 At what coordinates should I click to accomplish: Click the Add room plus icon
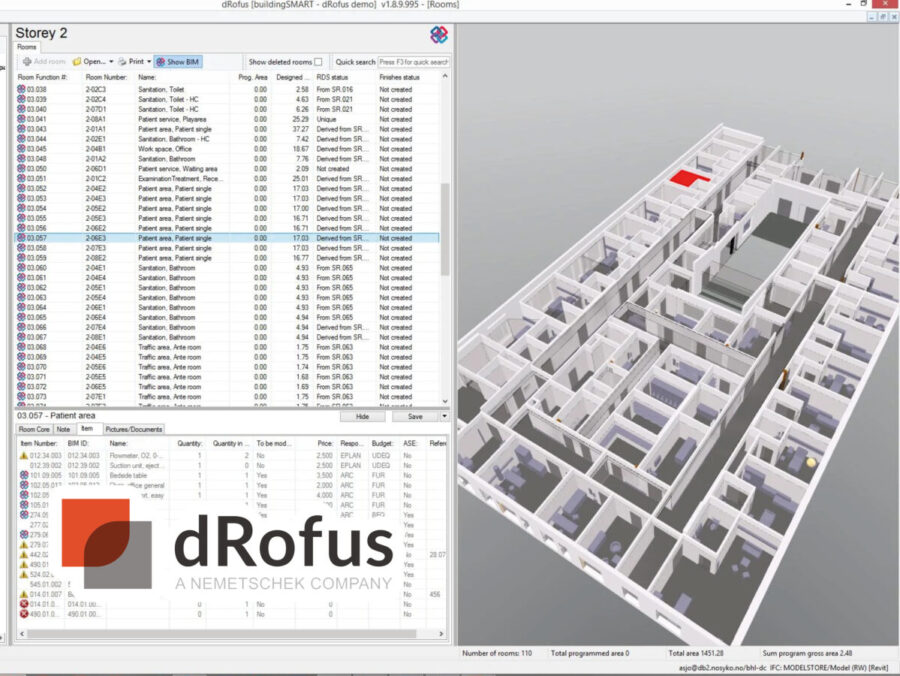click(25, 62)
